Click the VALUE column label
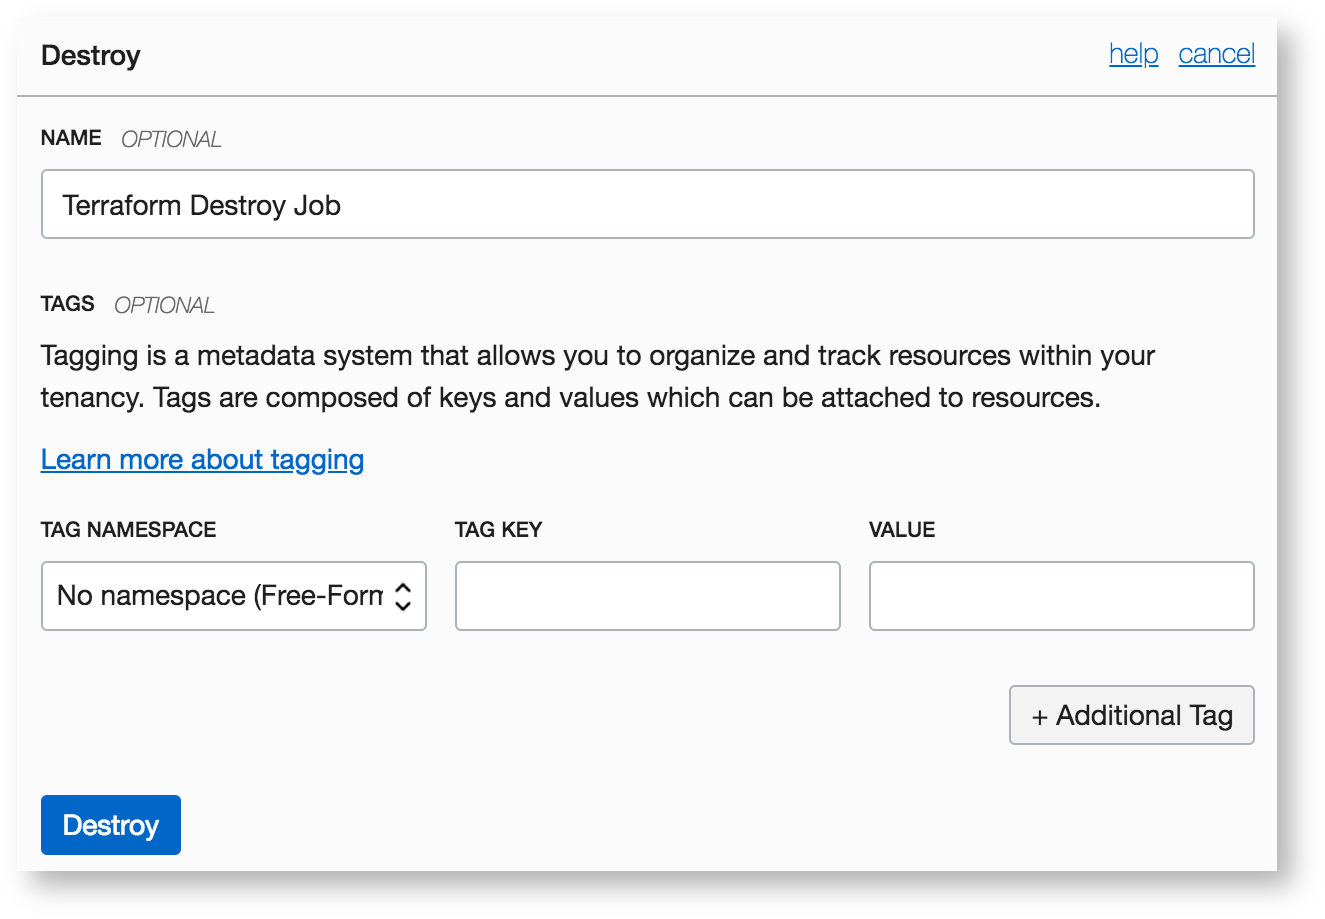Viewport: 1325px width, 919px height. 902,530
